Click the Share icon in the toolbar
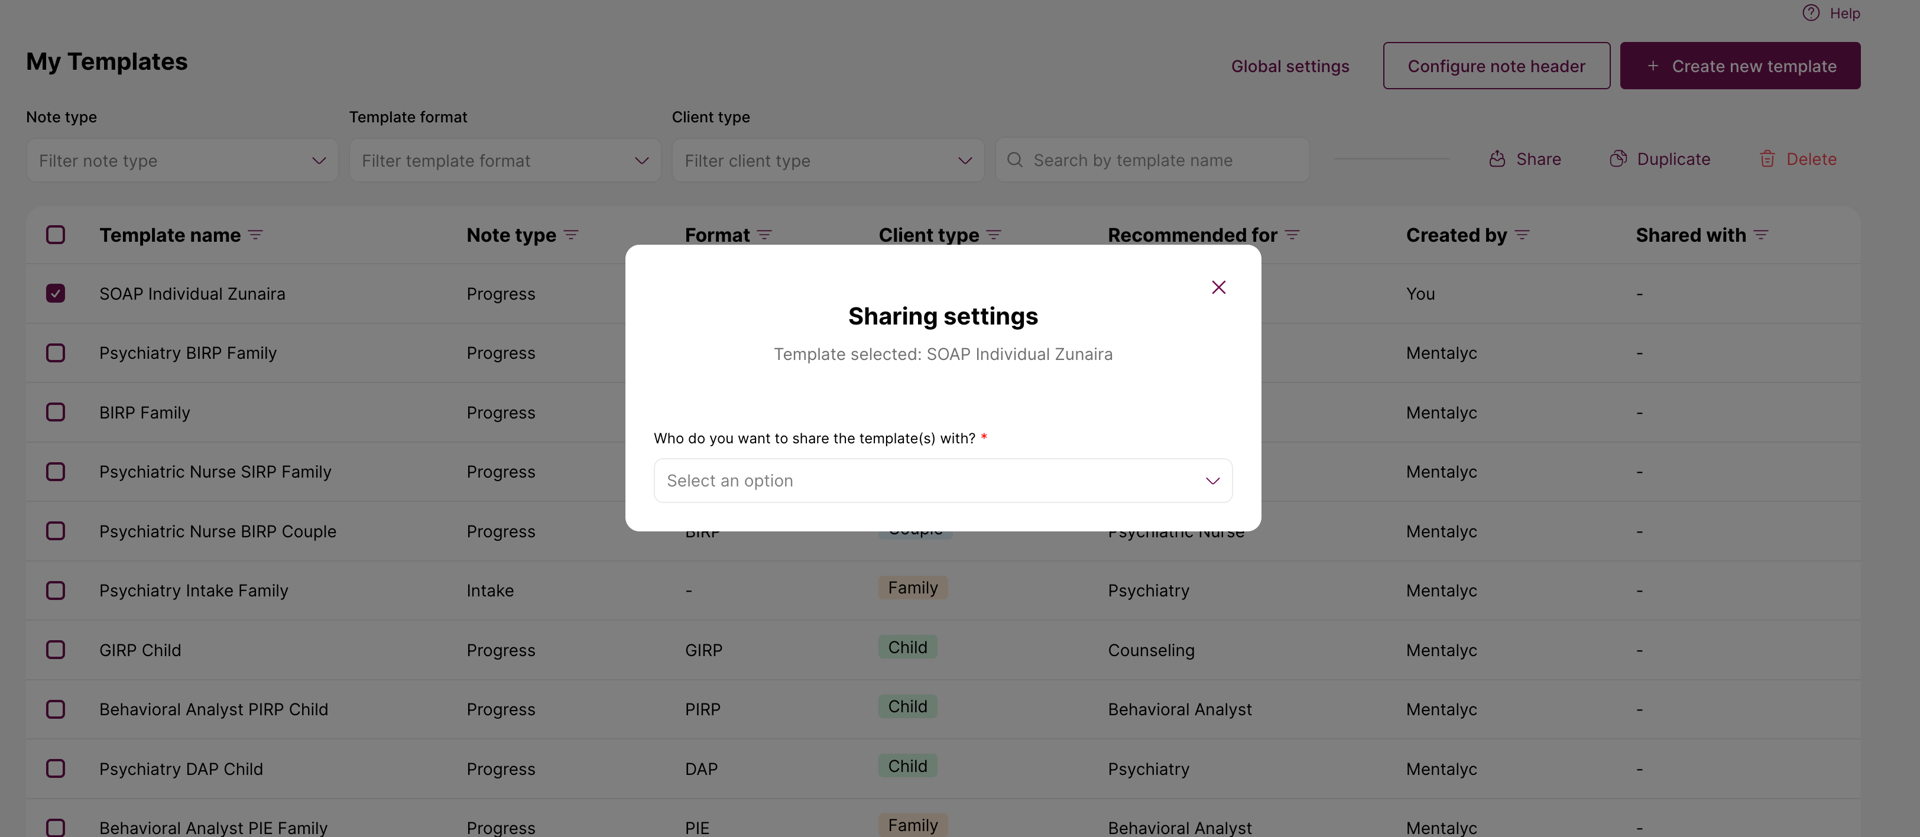This screenshot has height=837, width=1920. coord(1497,159)
